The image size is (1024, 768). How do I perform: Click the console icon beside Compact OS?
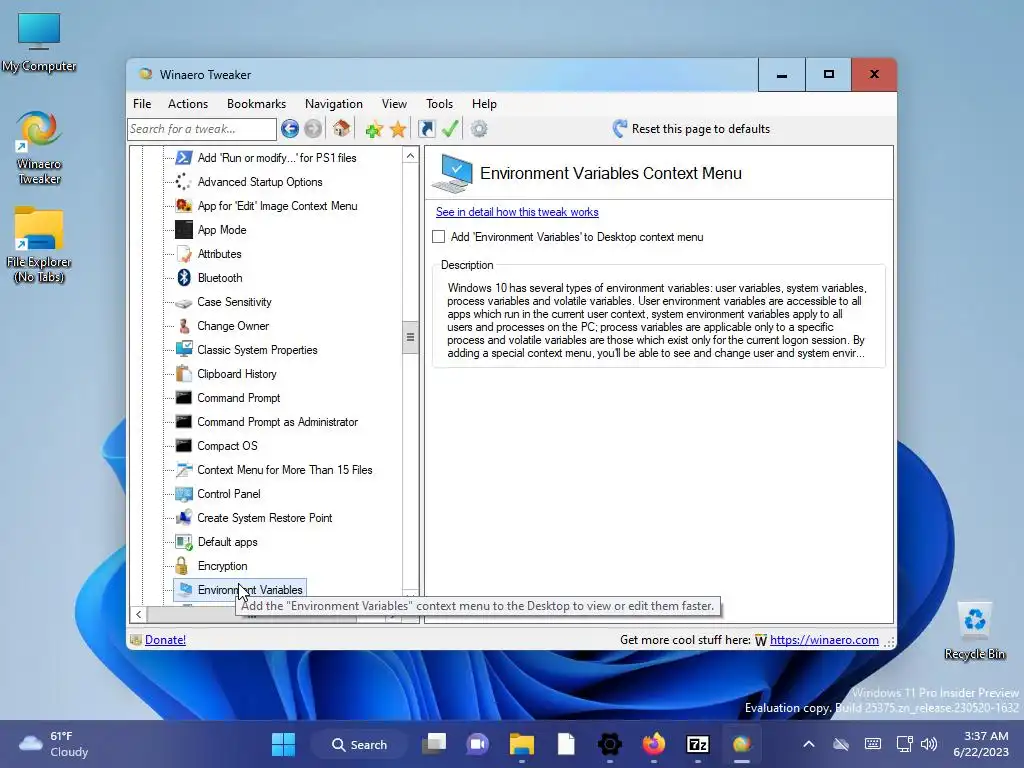coord(184,445)
